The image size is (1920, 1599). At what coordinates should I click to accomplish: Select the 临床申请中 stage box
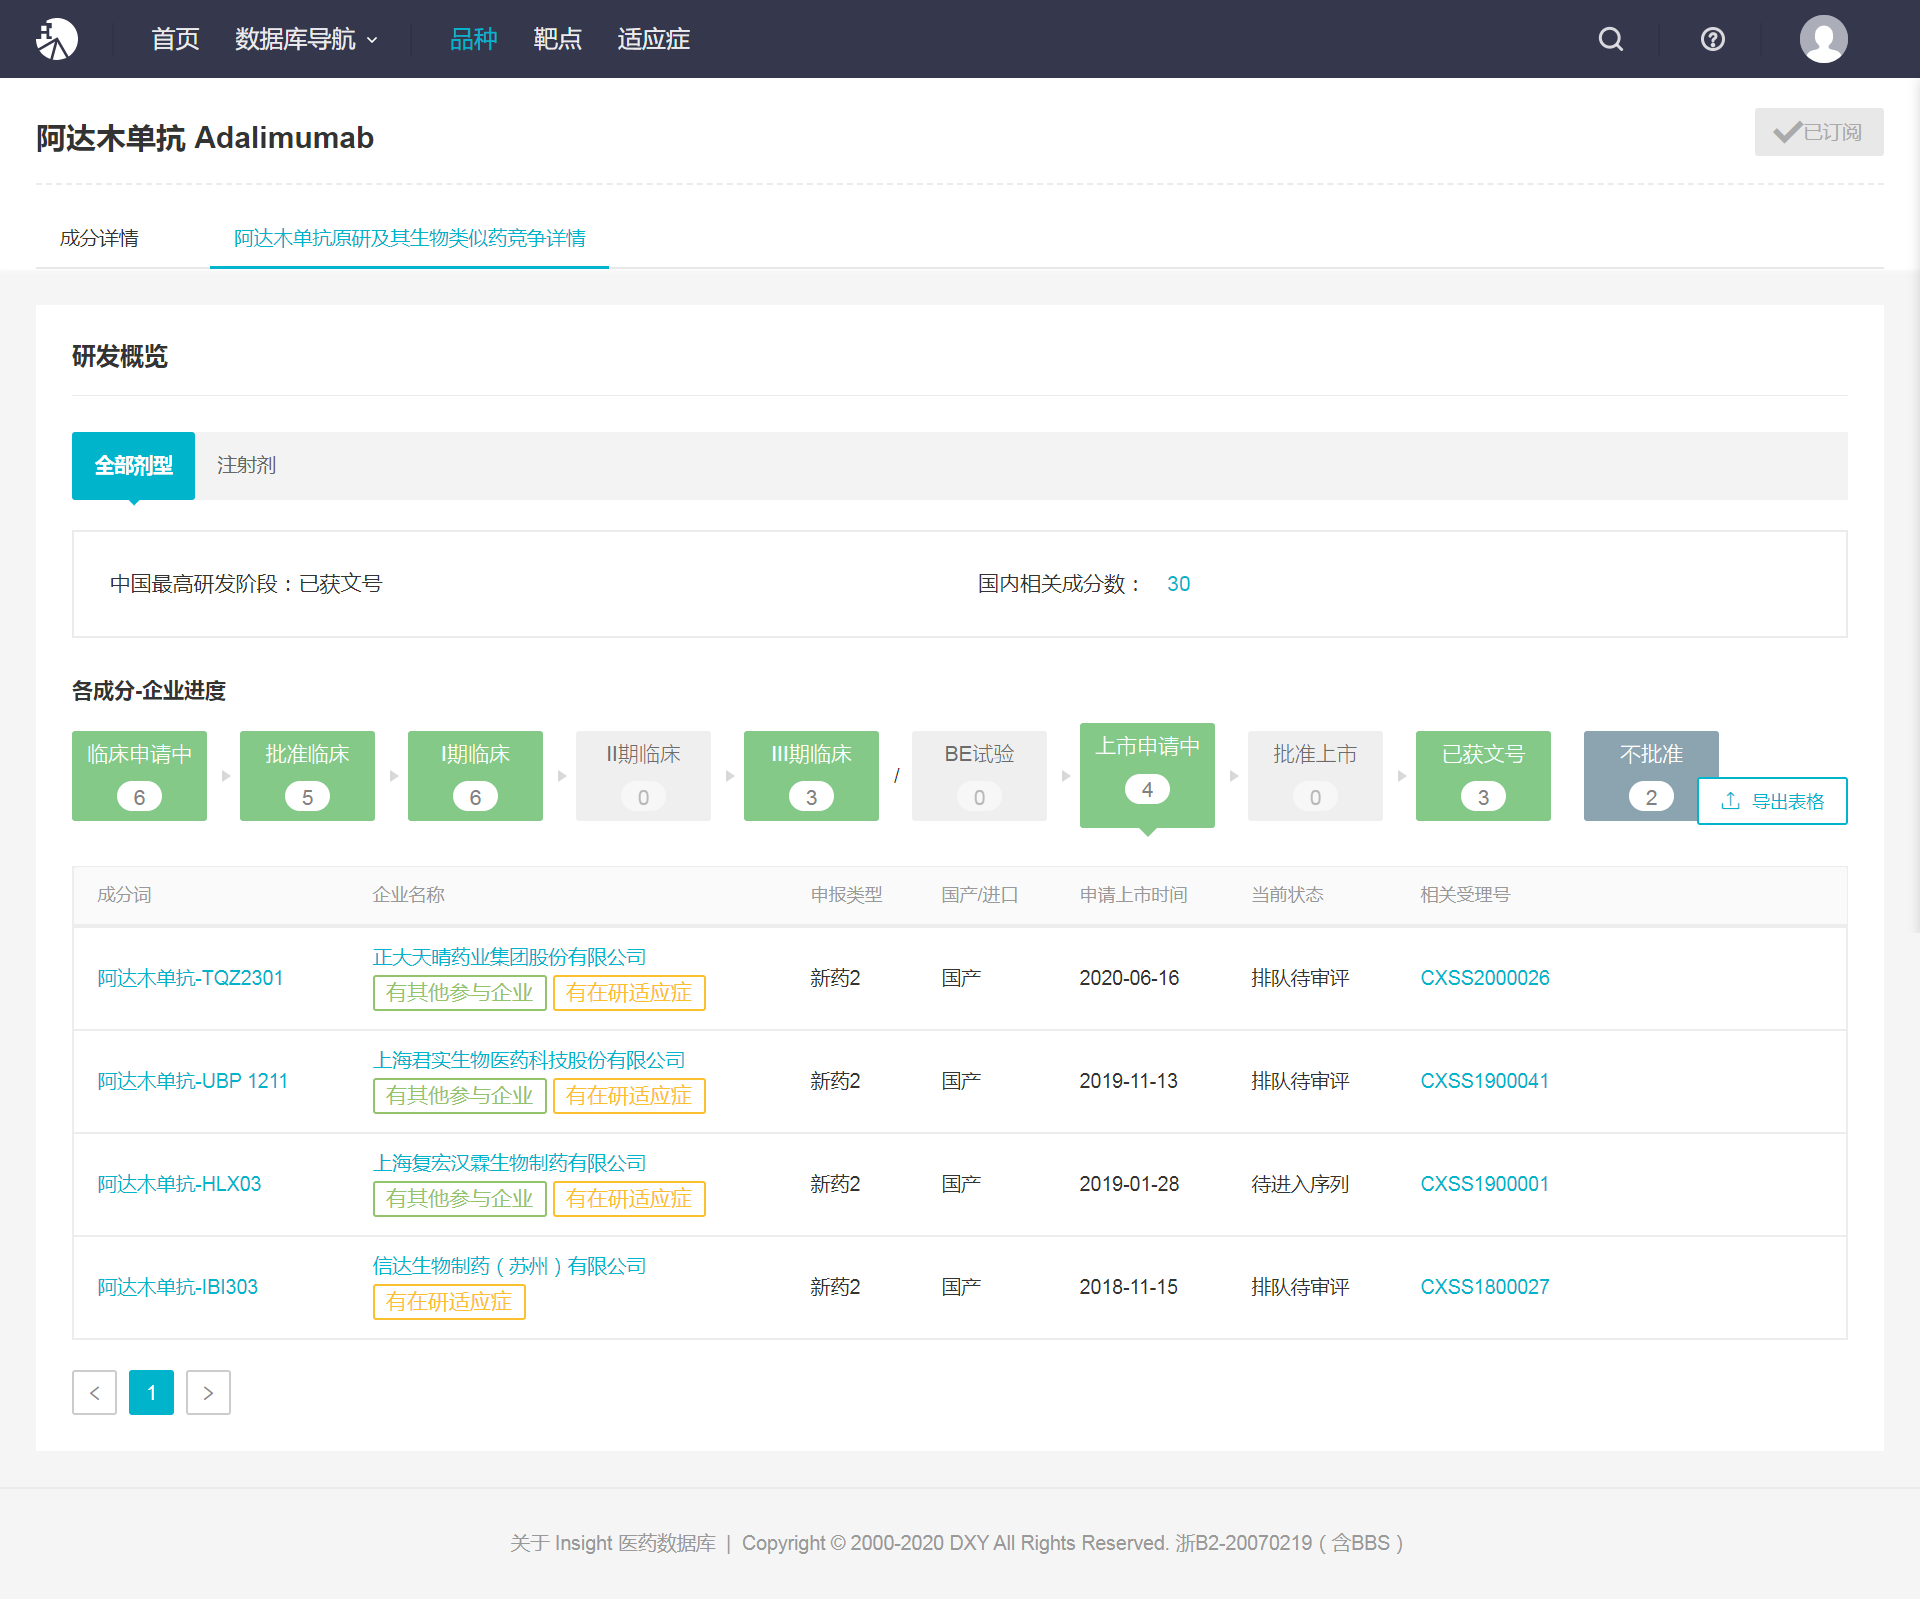tap(139, 776)
